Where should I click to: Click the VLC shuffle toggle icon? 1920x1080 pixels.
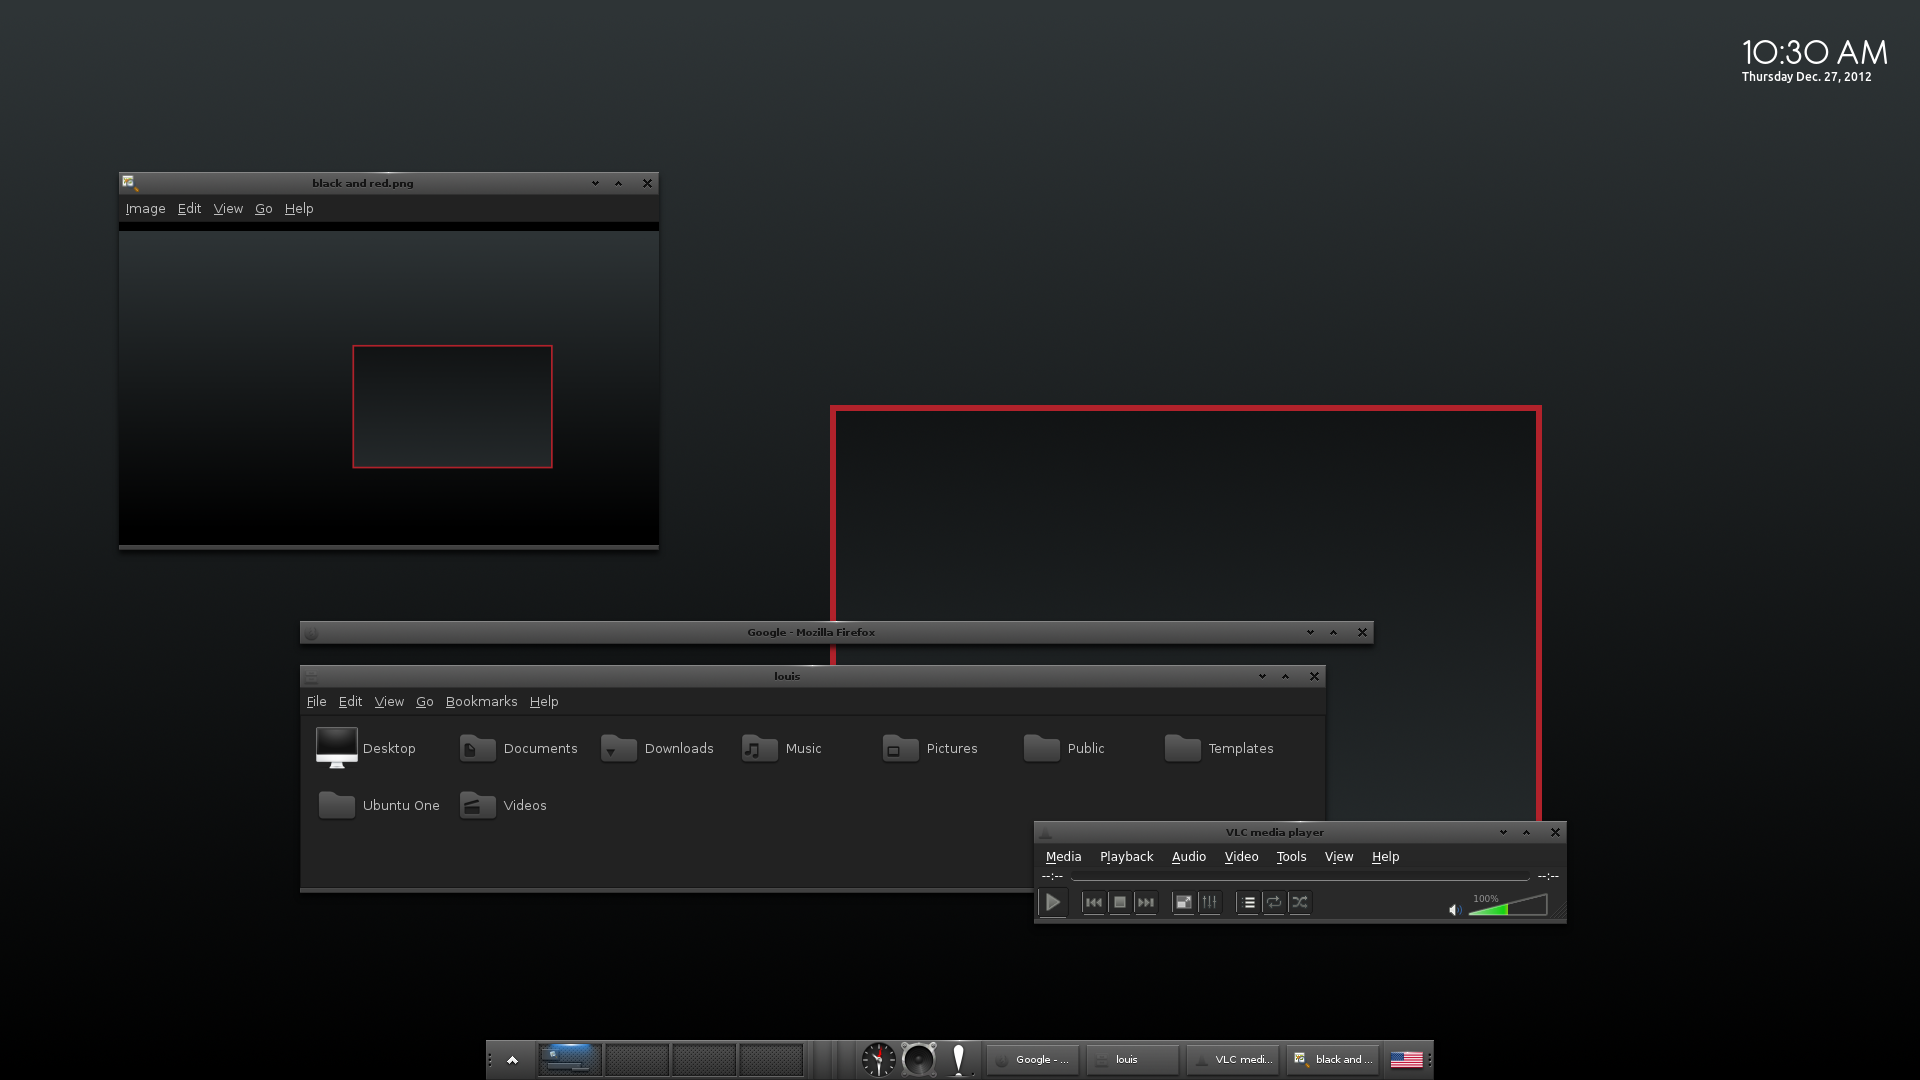[1299, 902]
